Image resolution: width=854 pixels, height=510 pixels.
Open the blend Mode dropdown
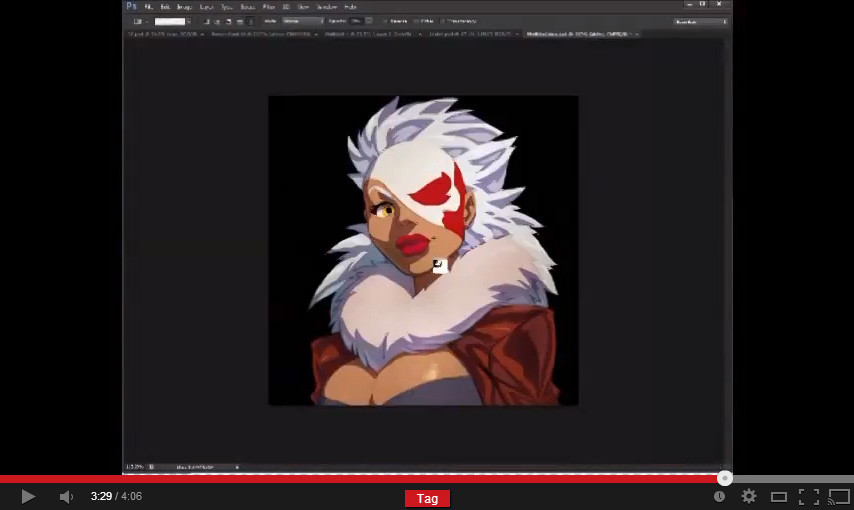pos(303,21)
